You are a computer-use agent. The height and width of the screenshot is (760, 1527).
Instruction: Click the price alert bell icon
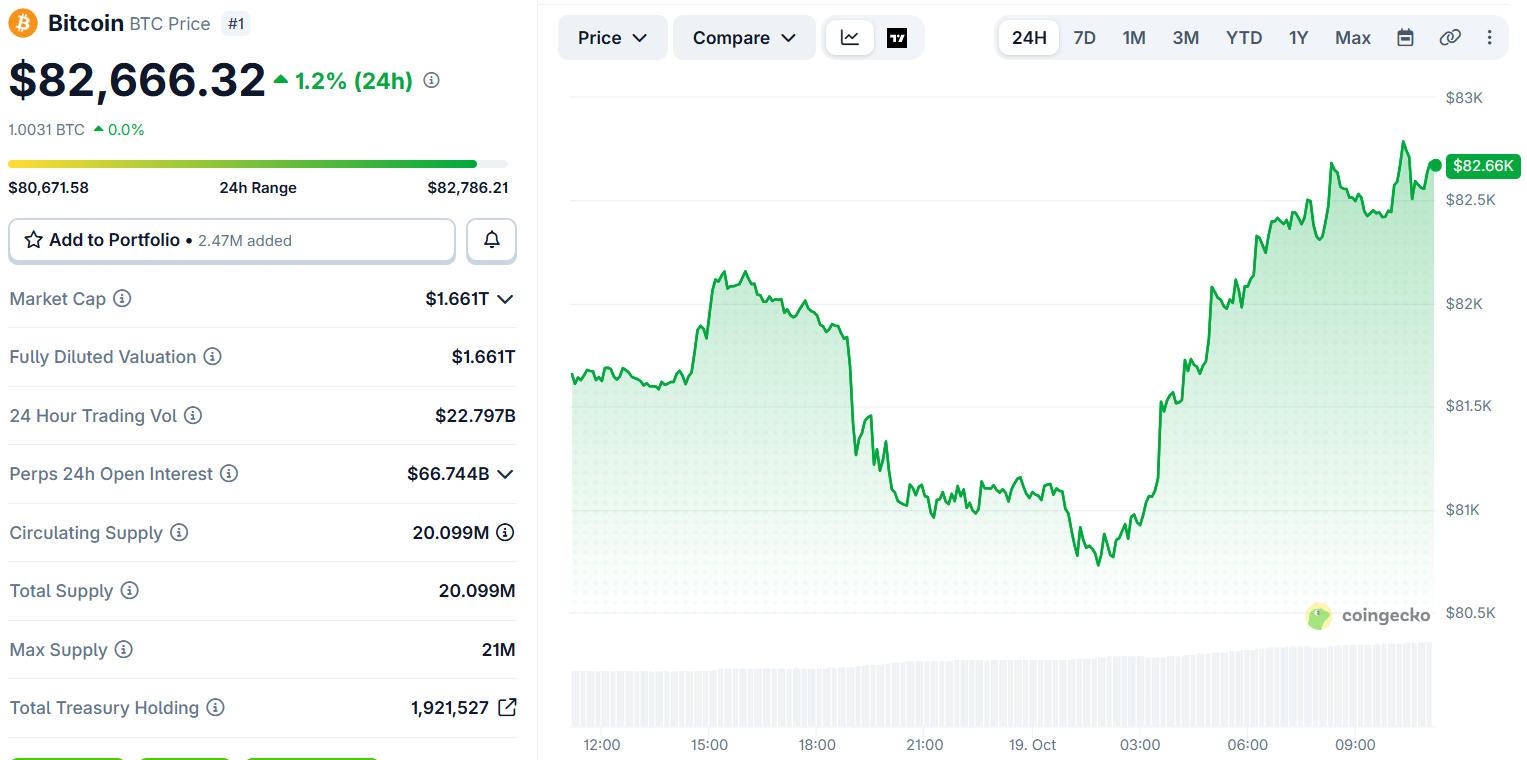(491, 240)
